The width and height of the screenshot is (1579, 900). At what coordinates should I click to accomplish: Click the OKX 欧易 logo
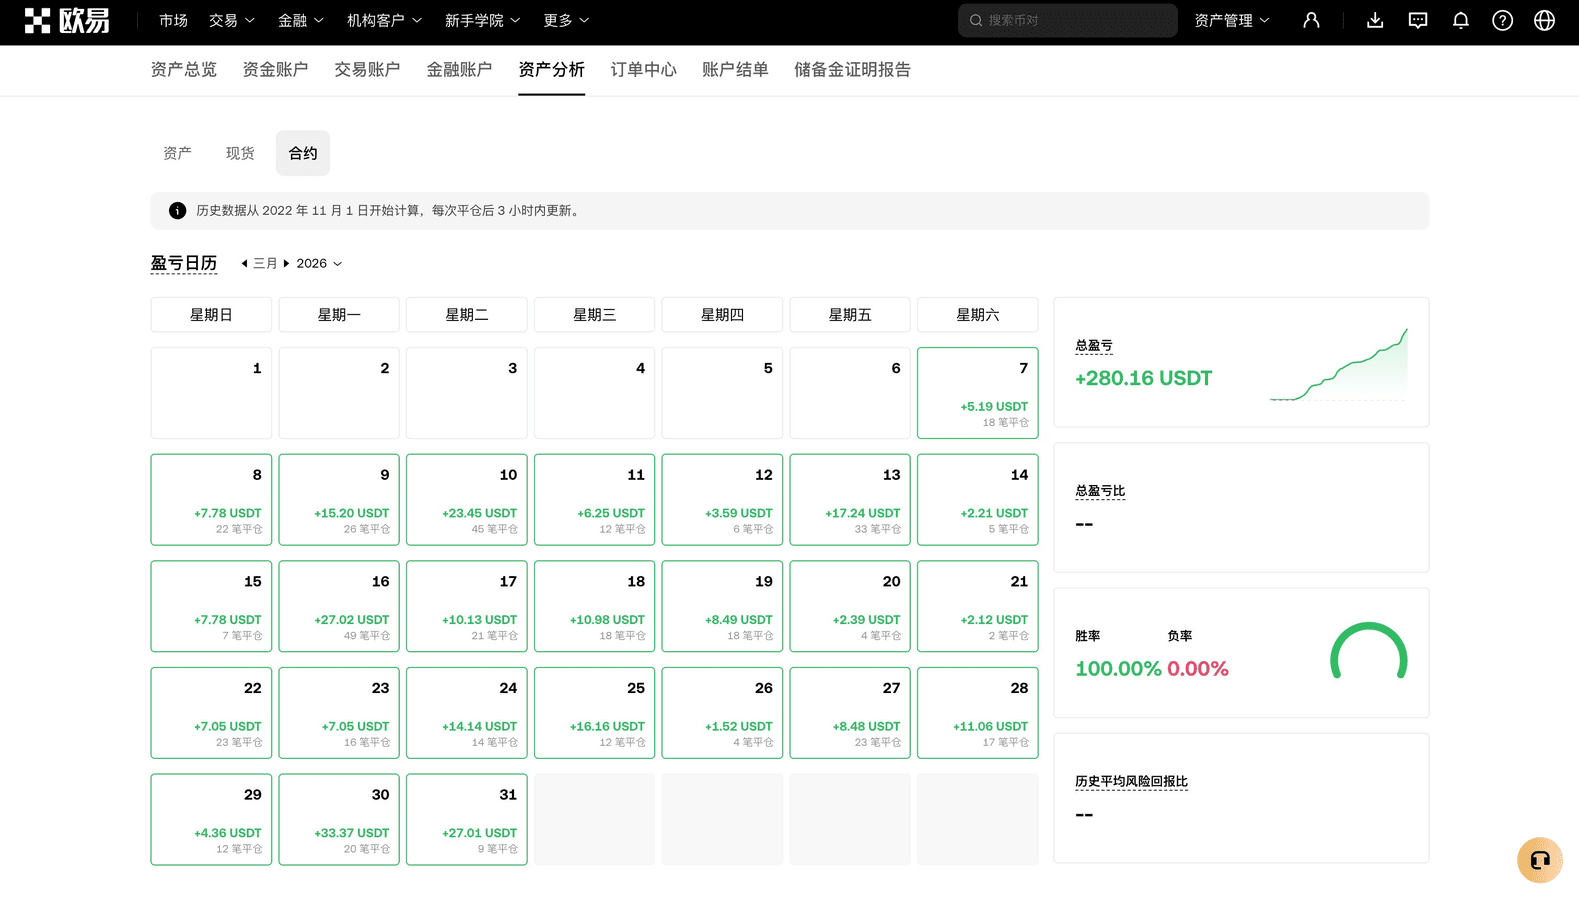coord(67,20)
